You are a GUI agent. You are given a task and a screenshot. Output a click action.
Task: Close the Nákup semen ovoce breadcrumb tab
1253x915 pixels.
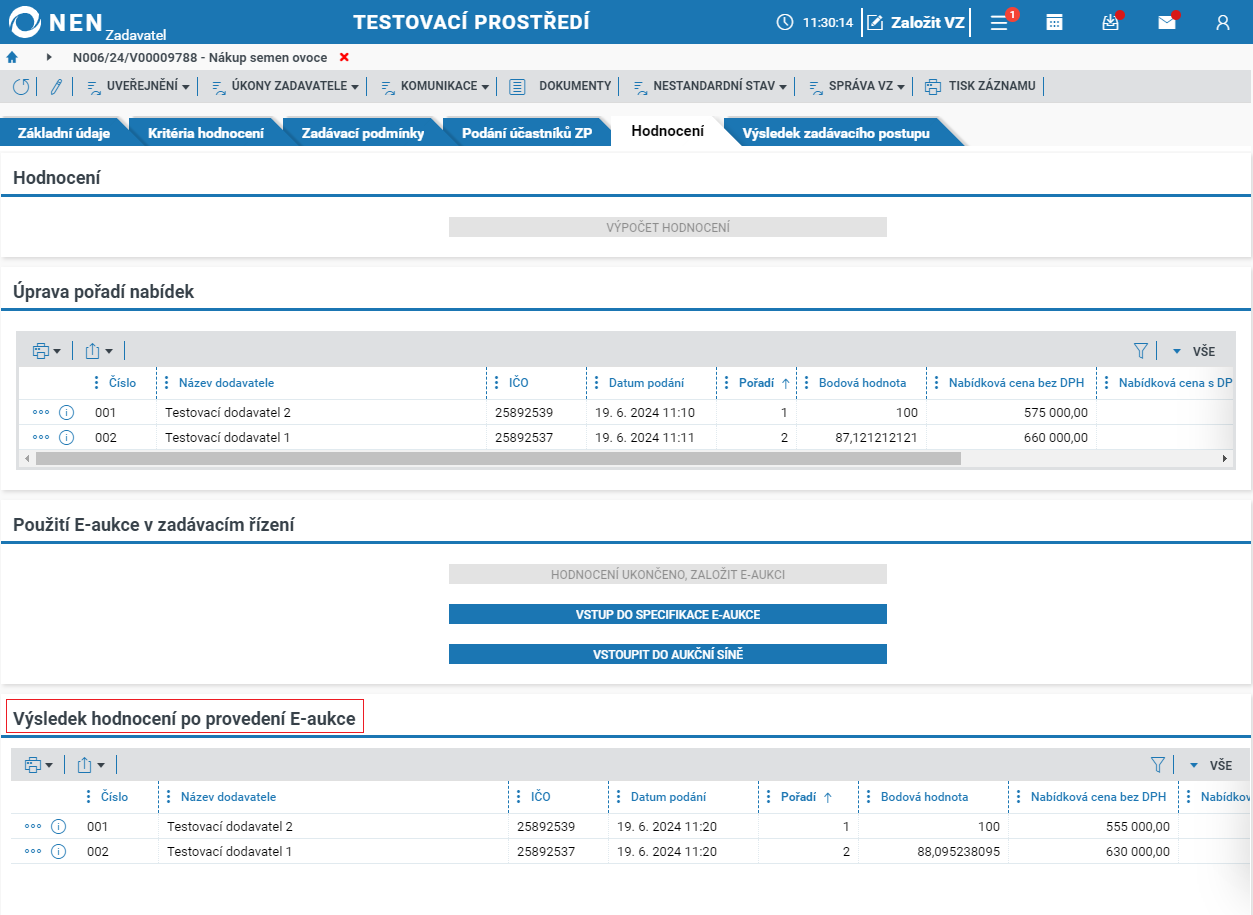point(344,58)
